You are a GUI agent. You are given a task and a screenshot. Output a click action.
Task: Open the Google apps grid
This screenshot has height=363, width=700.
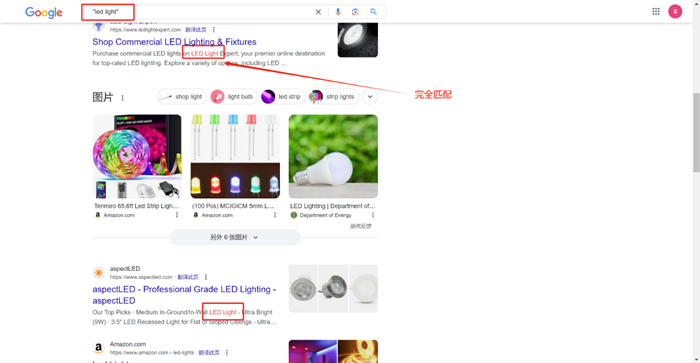tap(656, 12)
